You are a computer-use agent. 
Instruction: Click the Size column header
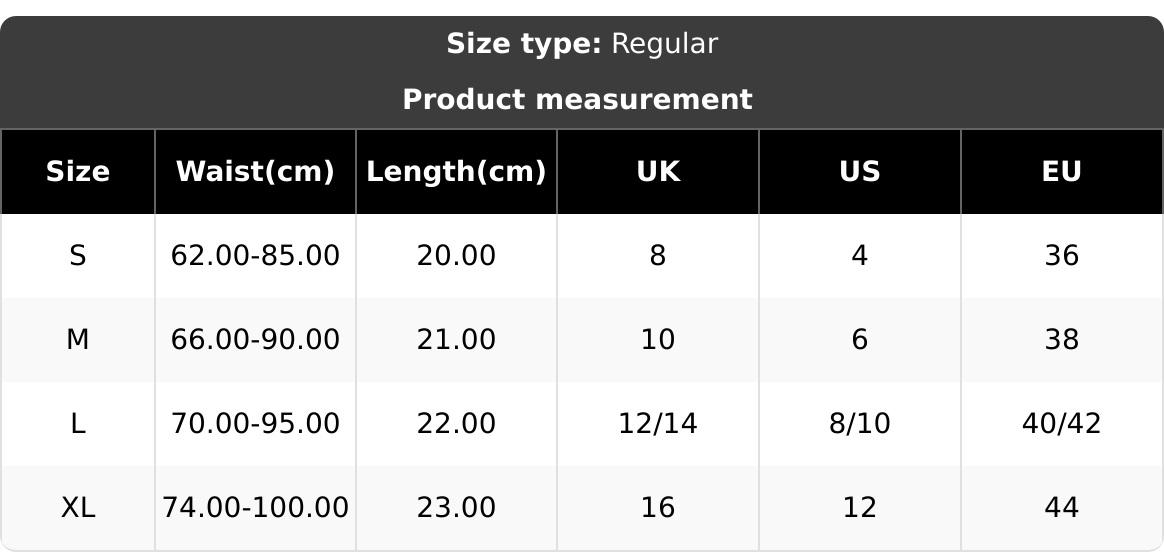pyautogui.click(x=78, y=172)
